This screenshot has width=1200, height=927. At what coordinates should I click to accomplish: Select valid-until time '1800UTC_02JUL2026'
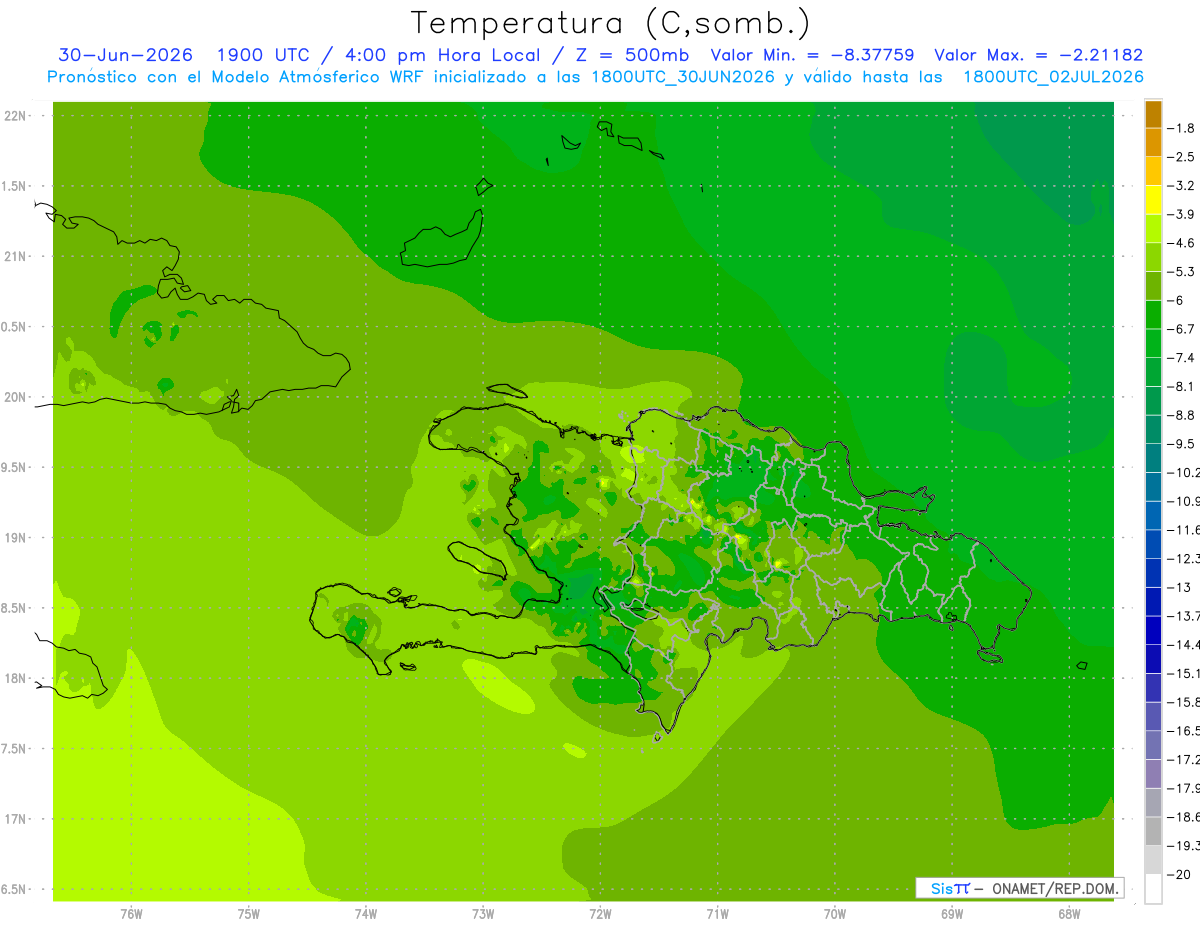pos(1053,77)
